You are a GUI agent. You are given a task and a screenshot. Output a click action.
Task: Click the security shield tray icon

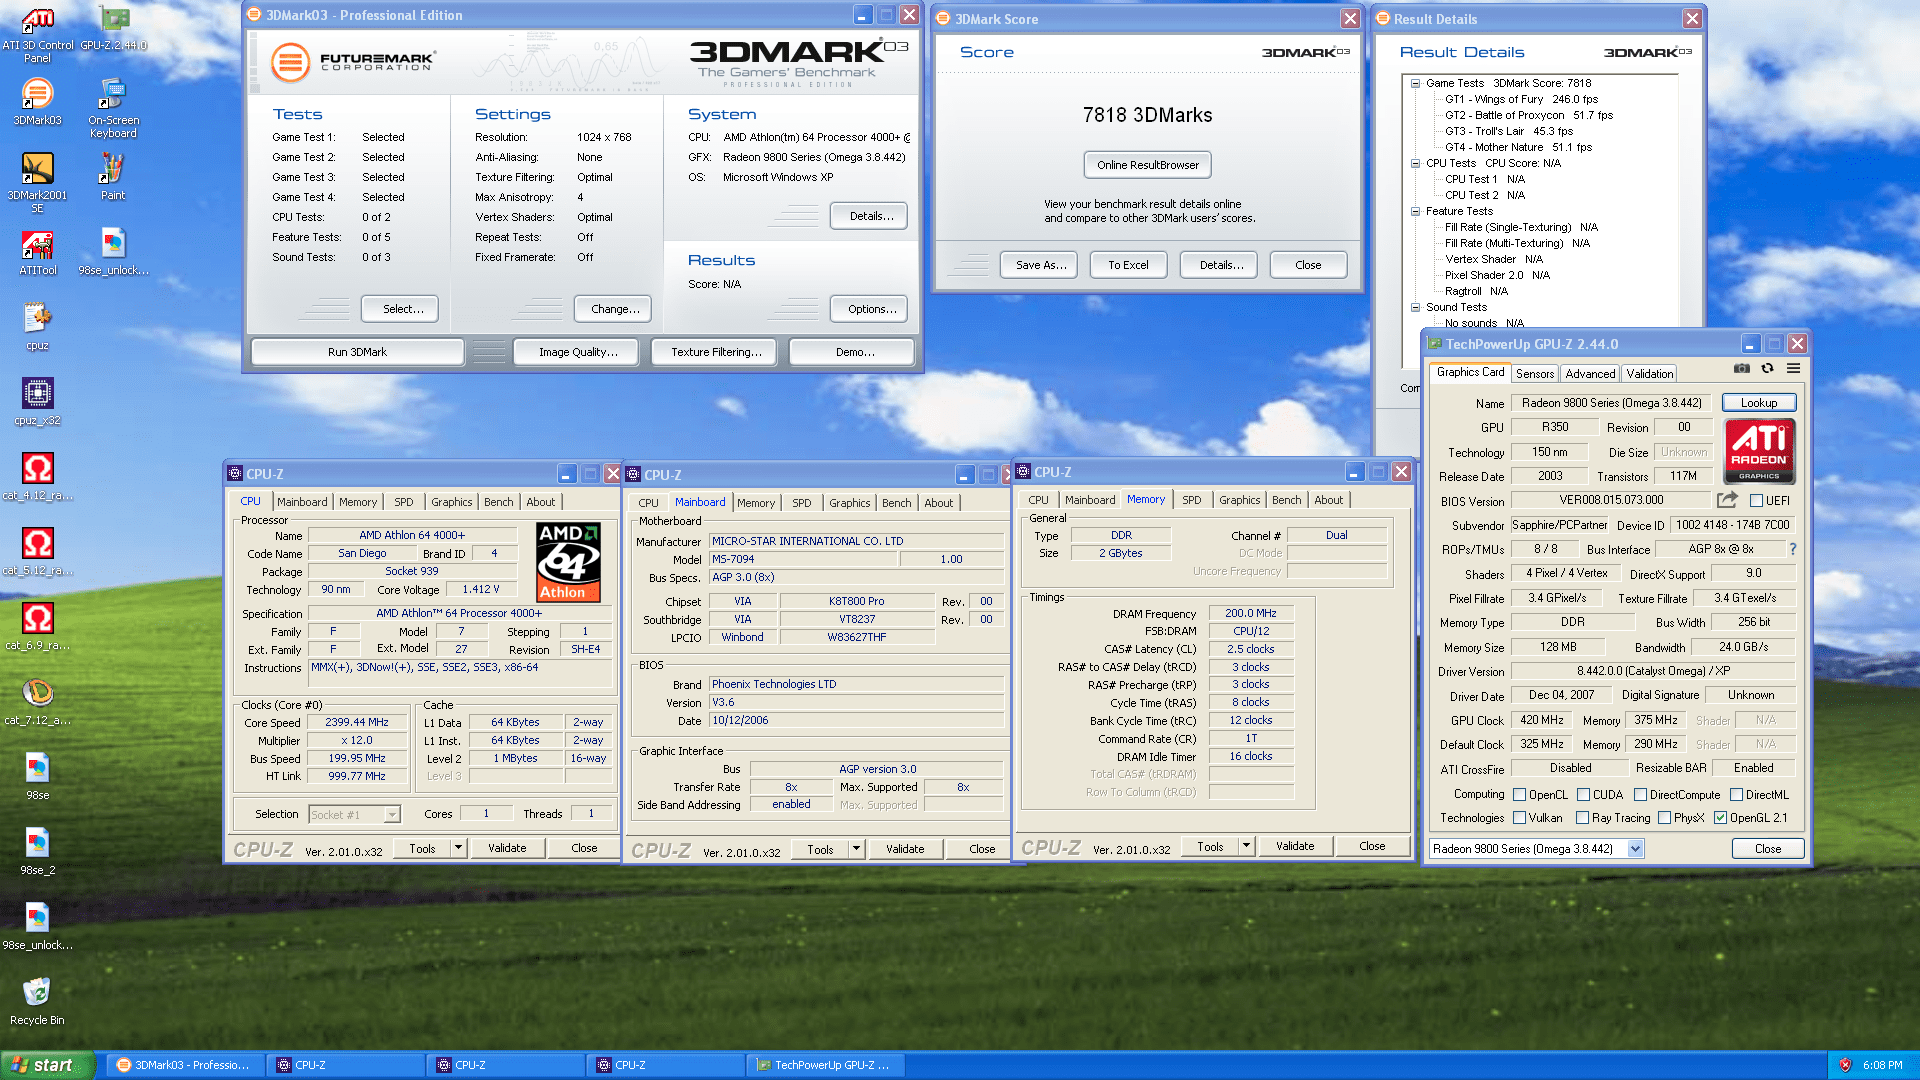(1845, 1065)
